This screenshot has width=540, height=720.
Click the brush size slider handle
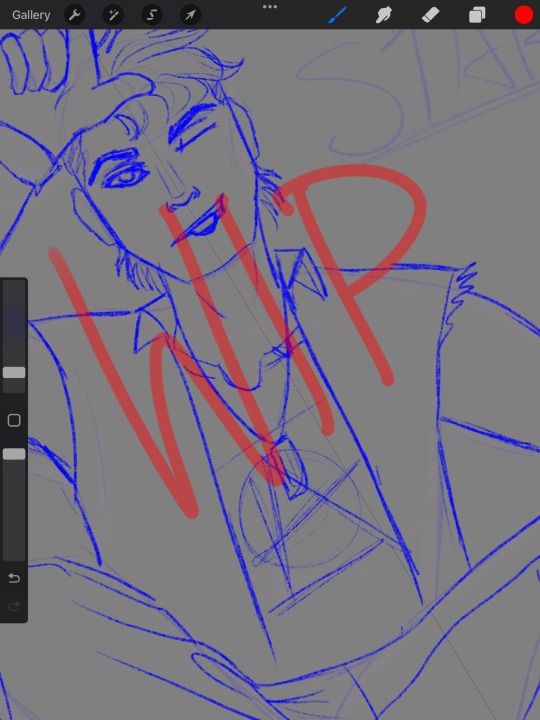pyautogui.click(x=14, y=372)
